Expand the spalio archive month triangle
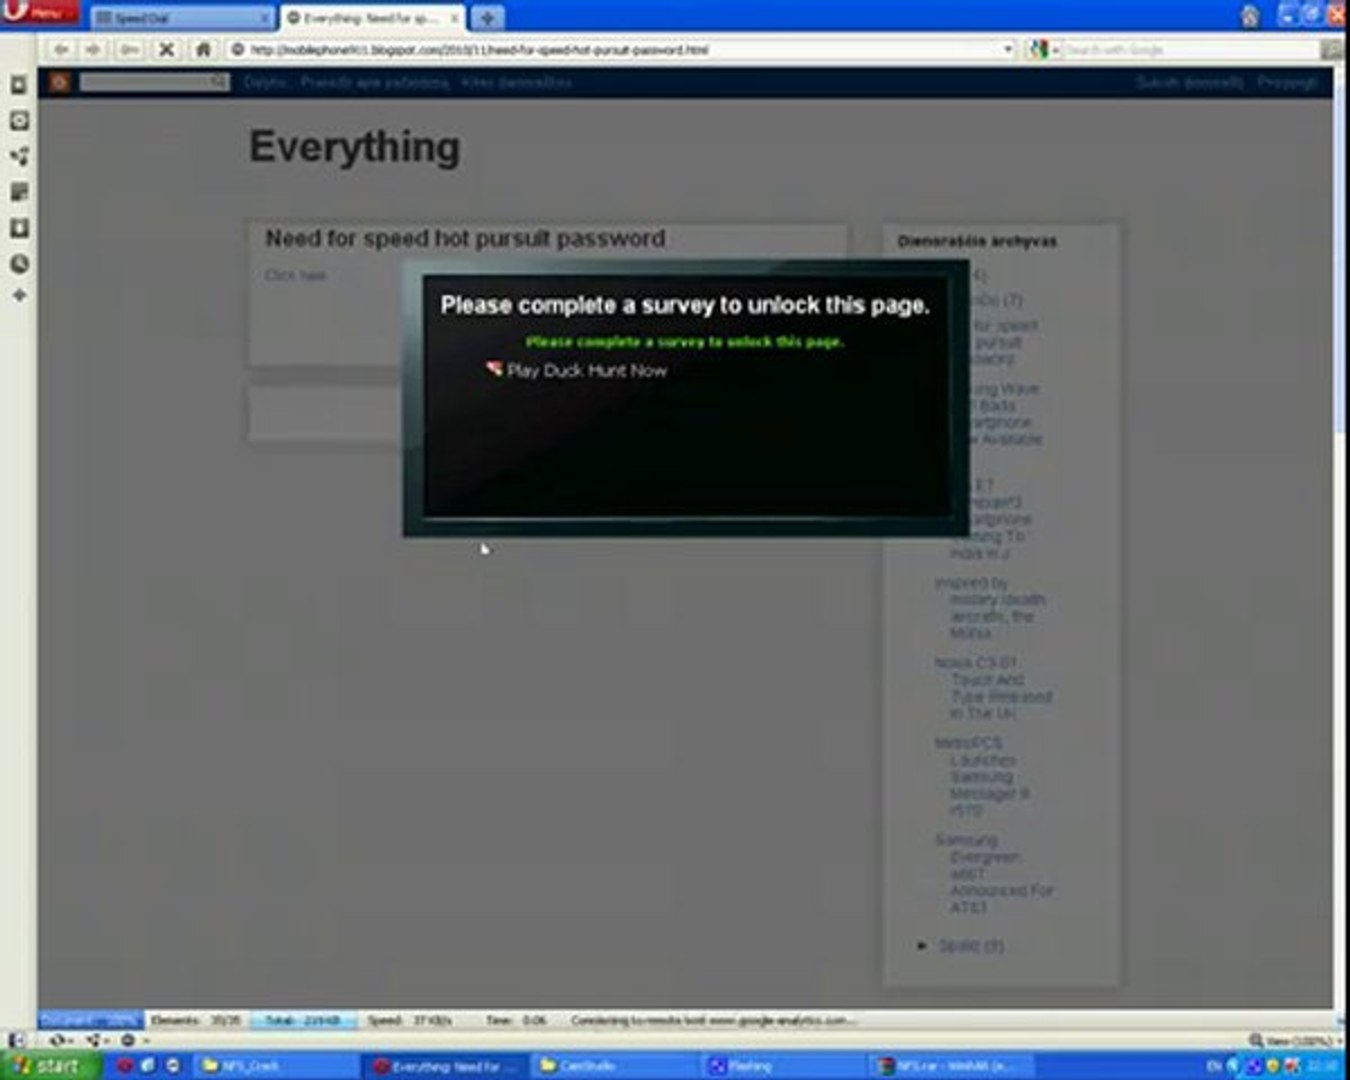The height and width of the screenshot is (1080, 1350). click(x=922, y=945)
